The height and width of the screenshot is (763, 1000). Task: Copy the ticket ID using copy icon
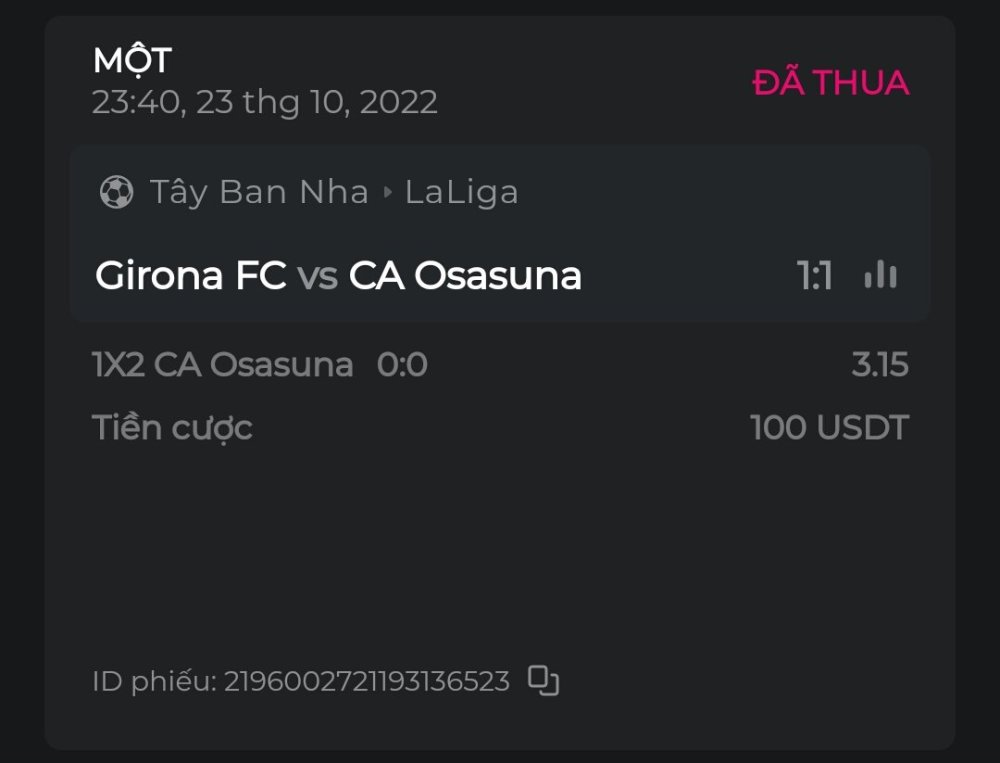coord(543,680)
